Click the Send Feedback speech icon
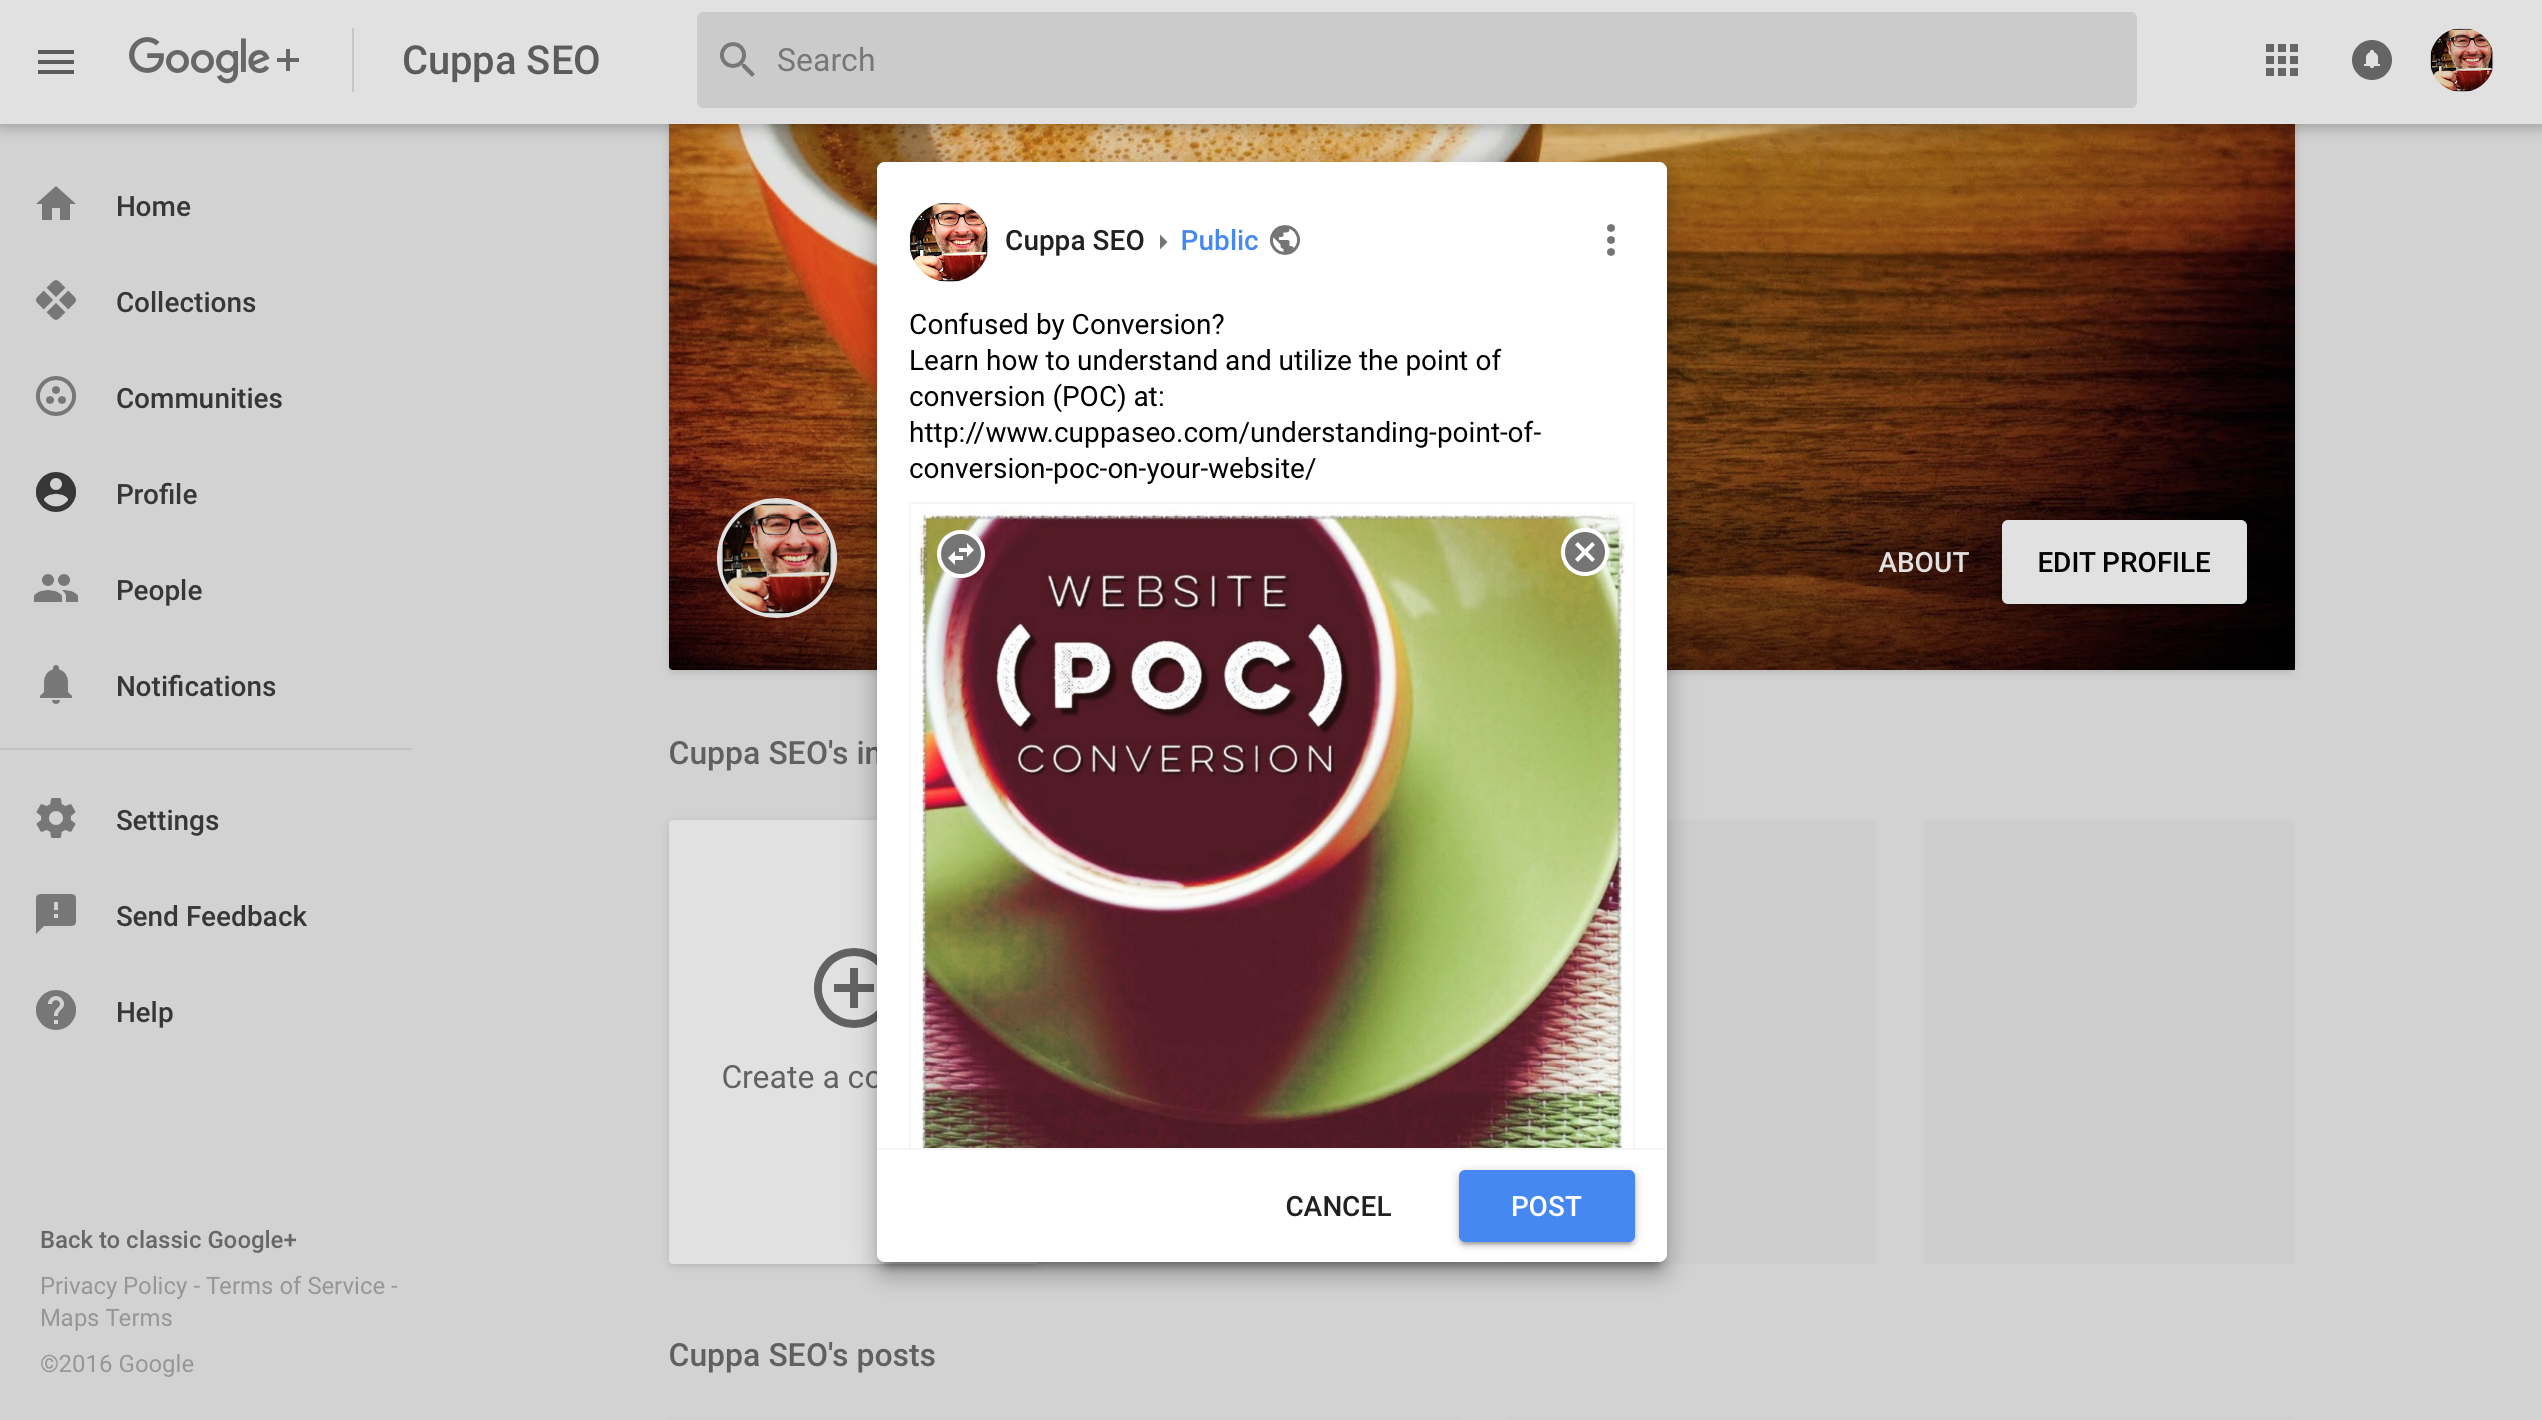This screenshot has height=1420, width=2542. click(56, 915)
